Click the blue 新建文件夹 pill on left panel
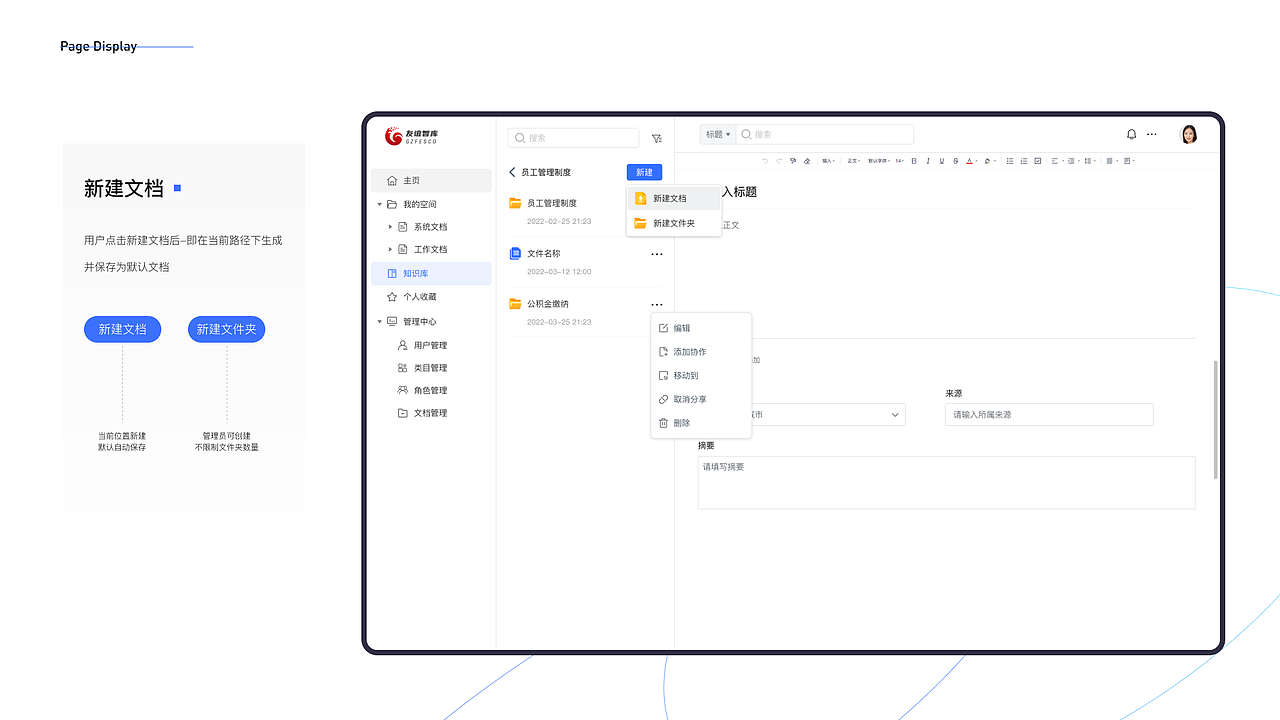1280x720 pixels. click(227, 329)
